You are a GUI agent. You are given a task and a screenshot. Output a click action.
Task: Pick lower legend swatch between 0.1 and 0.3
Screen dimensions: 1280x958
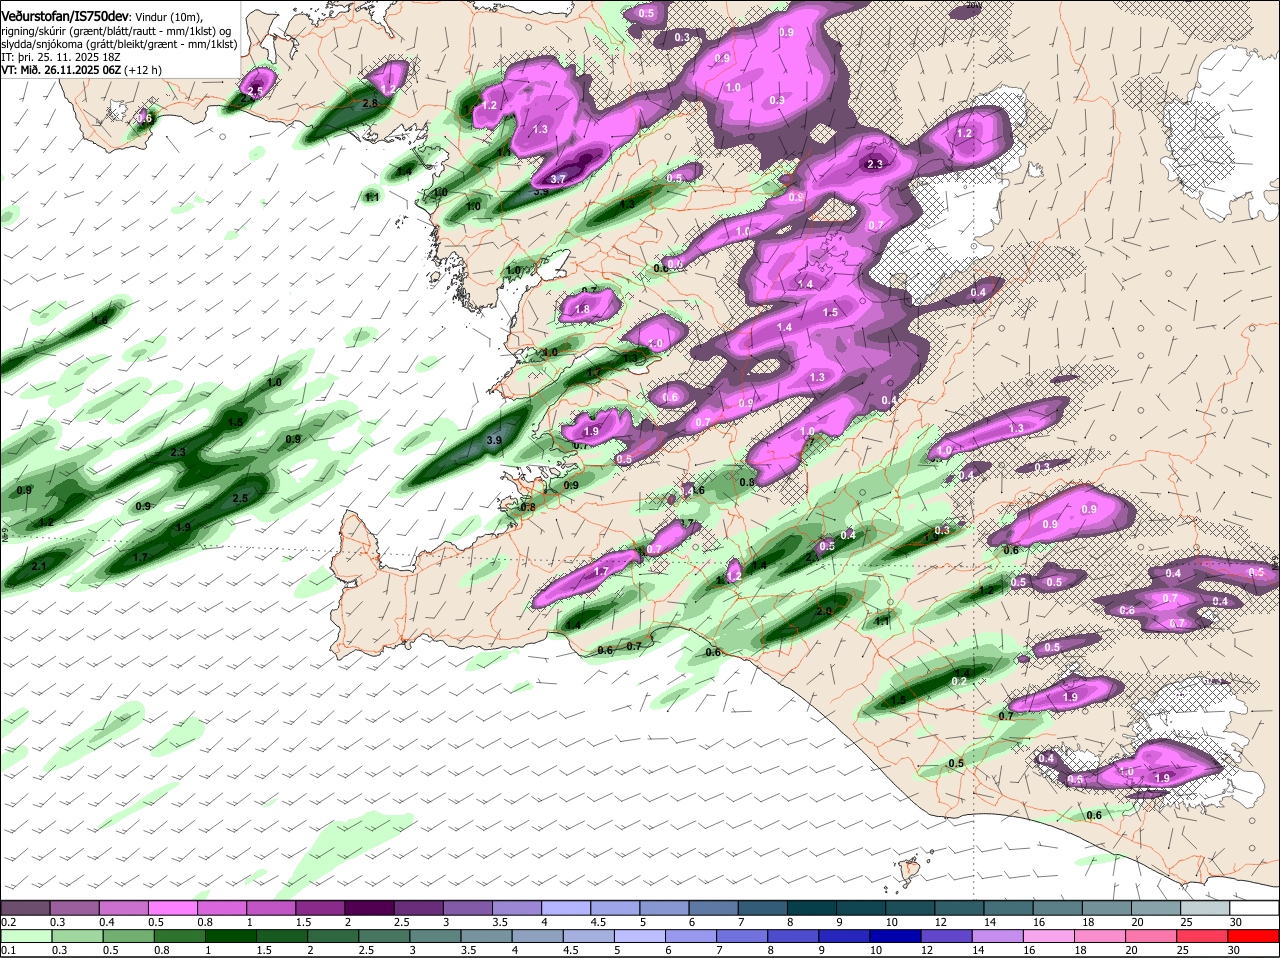coord(25,936)
